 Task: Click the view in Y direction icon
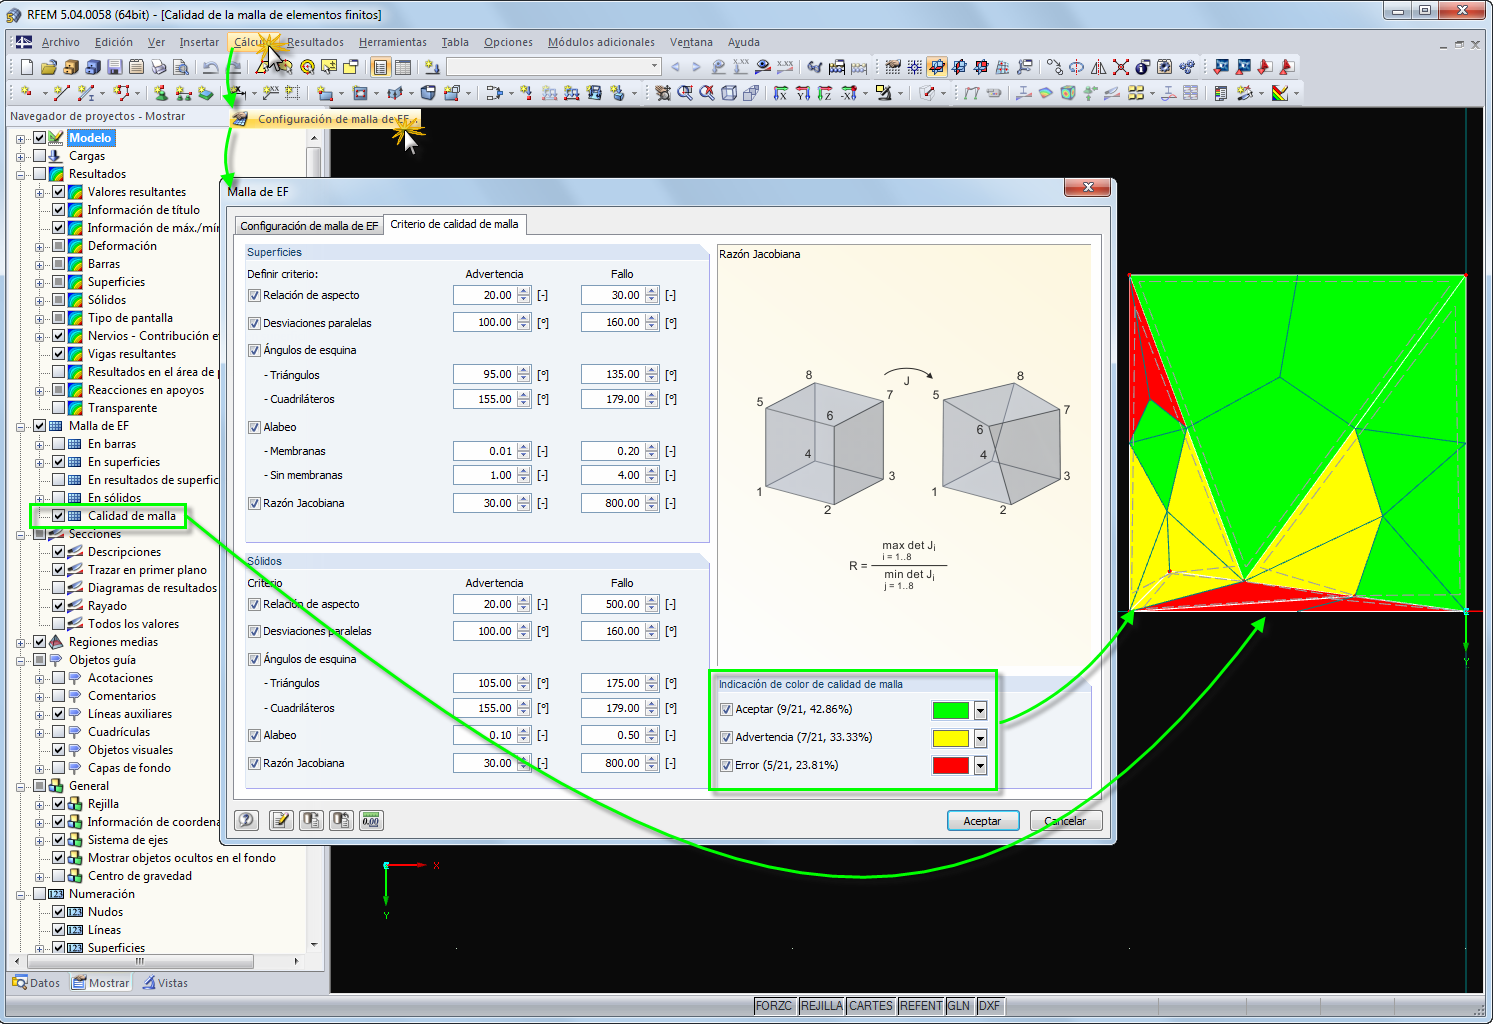pos(802,93)
